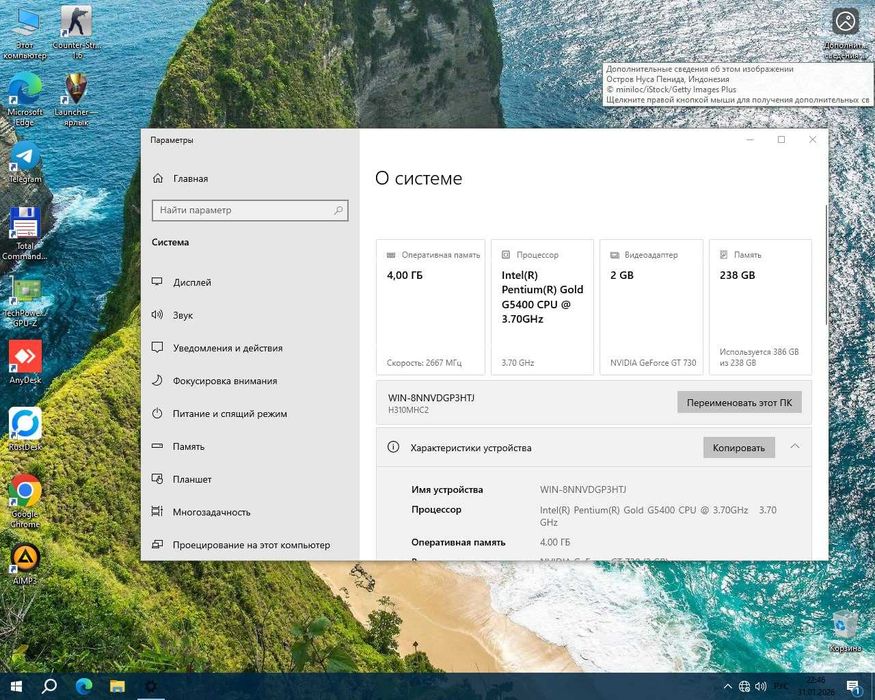Show hidden tray icons chevron
The image size is (875, 700).
tap(728, 687)
